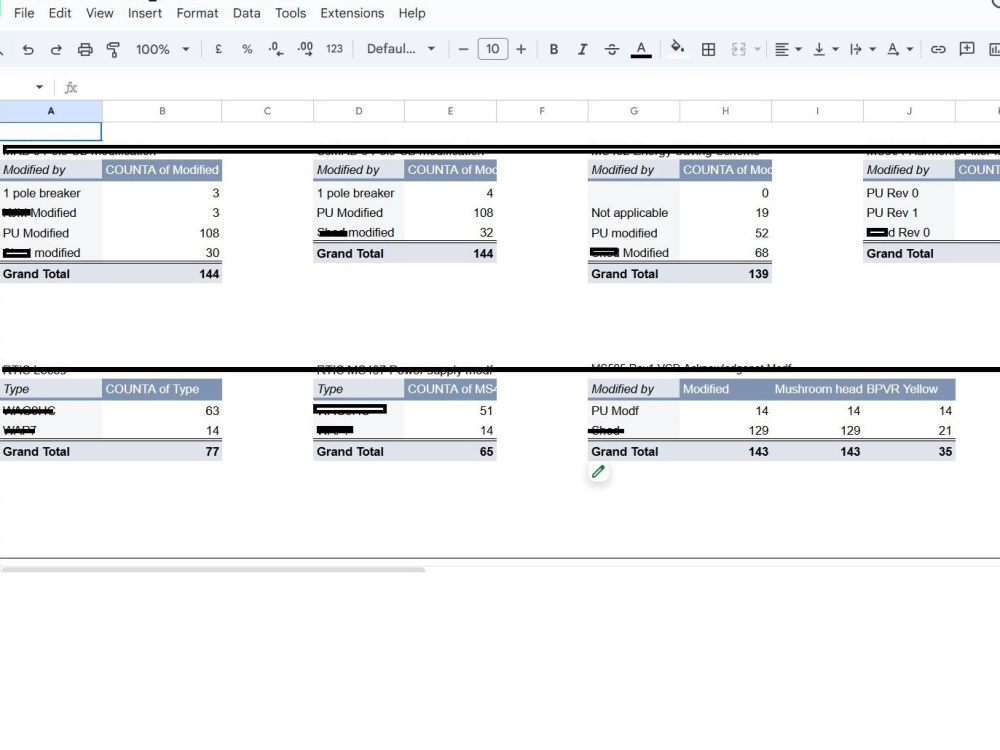The image size is (1000, 750).
Task: Open the Format menu
Action: [197, 13]
